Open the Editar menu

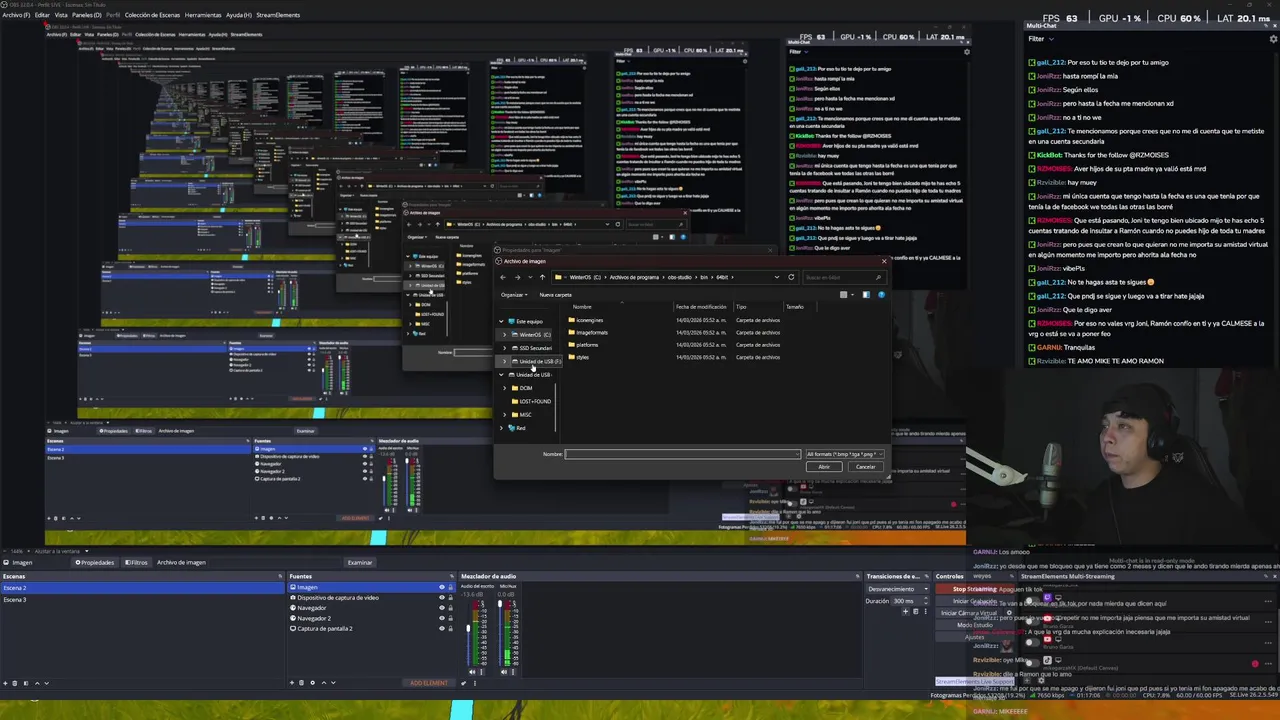(42, 15)
